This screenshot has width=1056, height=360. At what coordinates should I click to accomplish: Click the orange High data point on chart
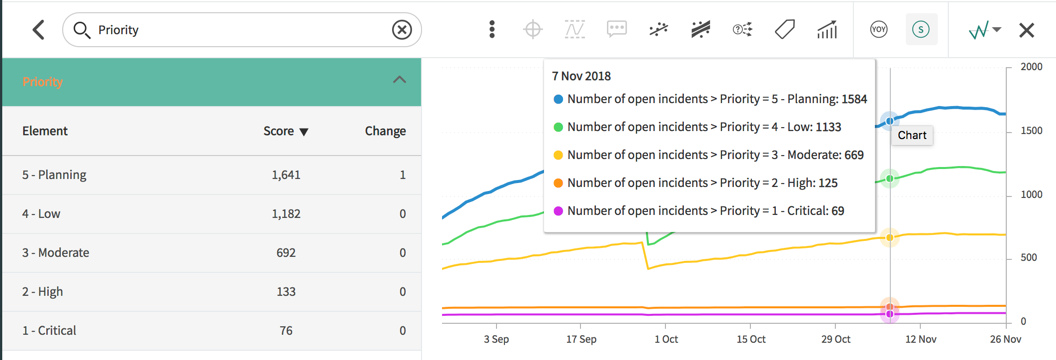pyautogui.click(x=890, y=307)
